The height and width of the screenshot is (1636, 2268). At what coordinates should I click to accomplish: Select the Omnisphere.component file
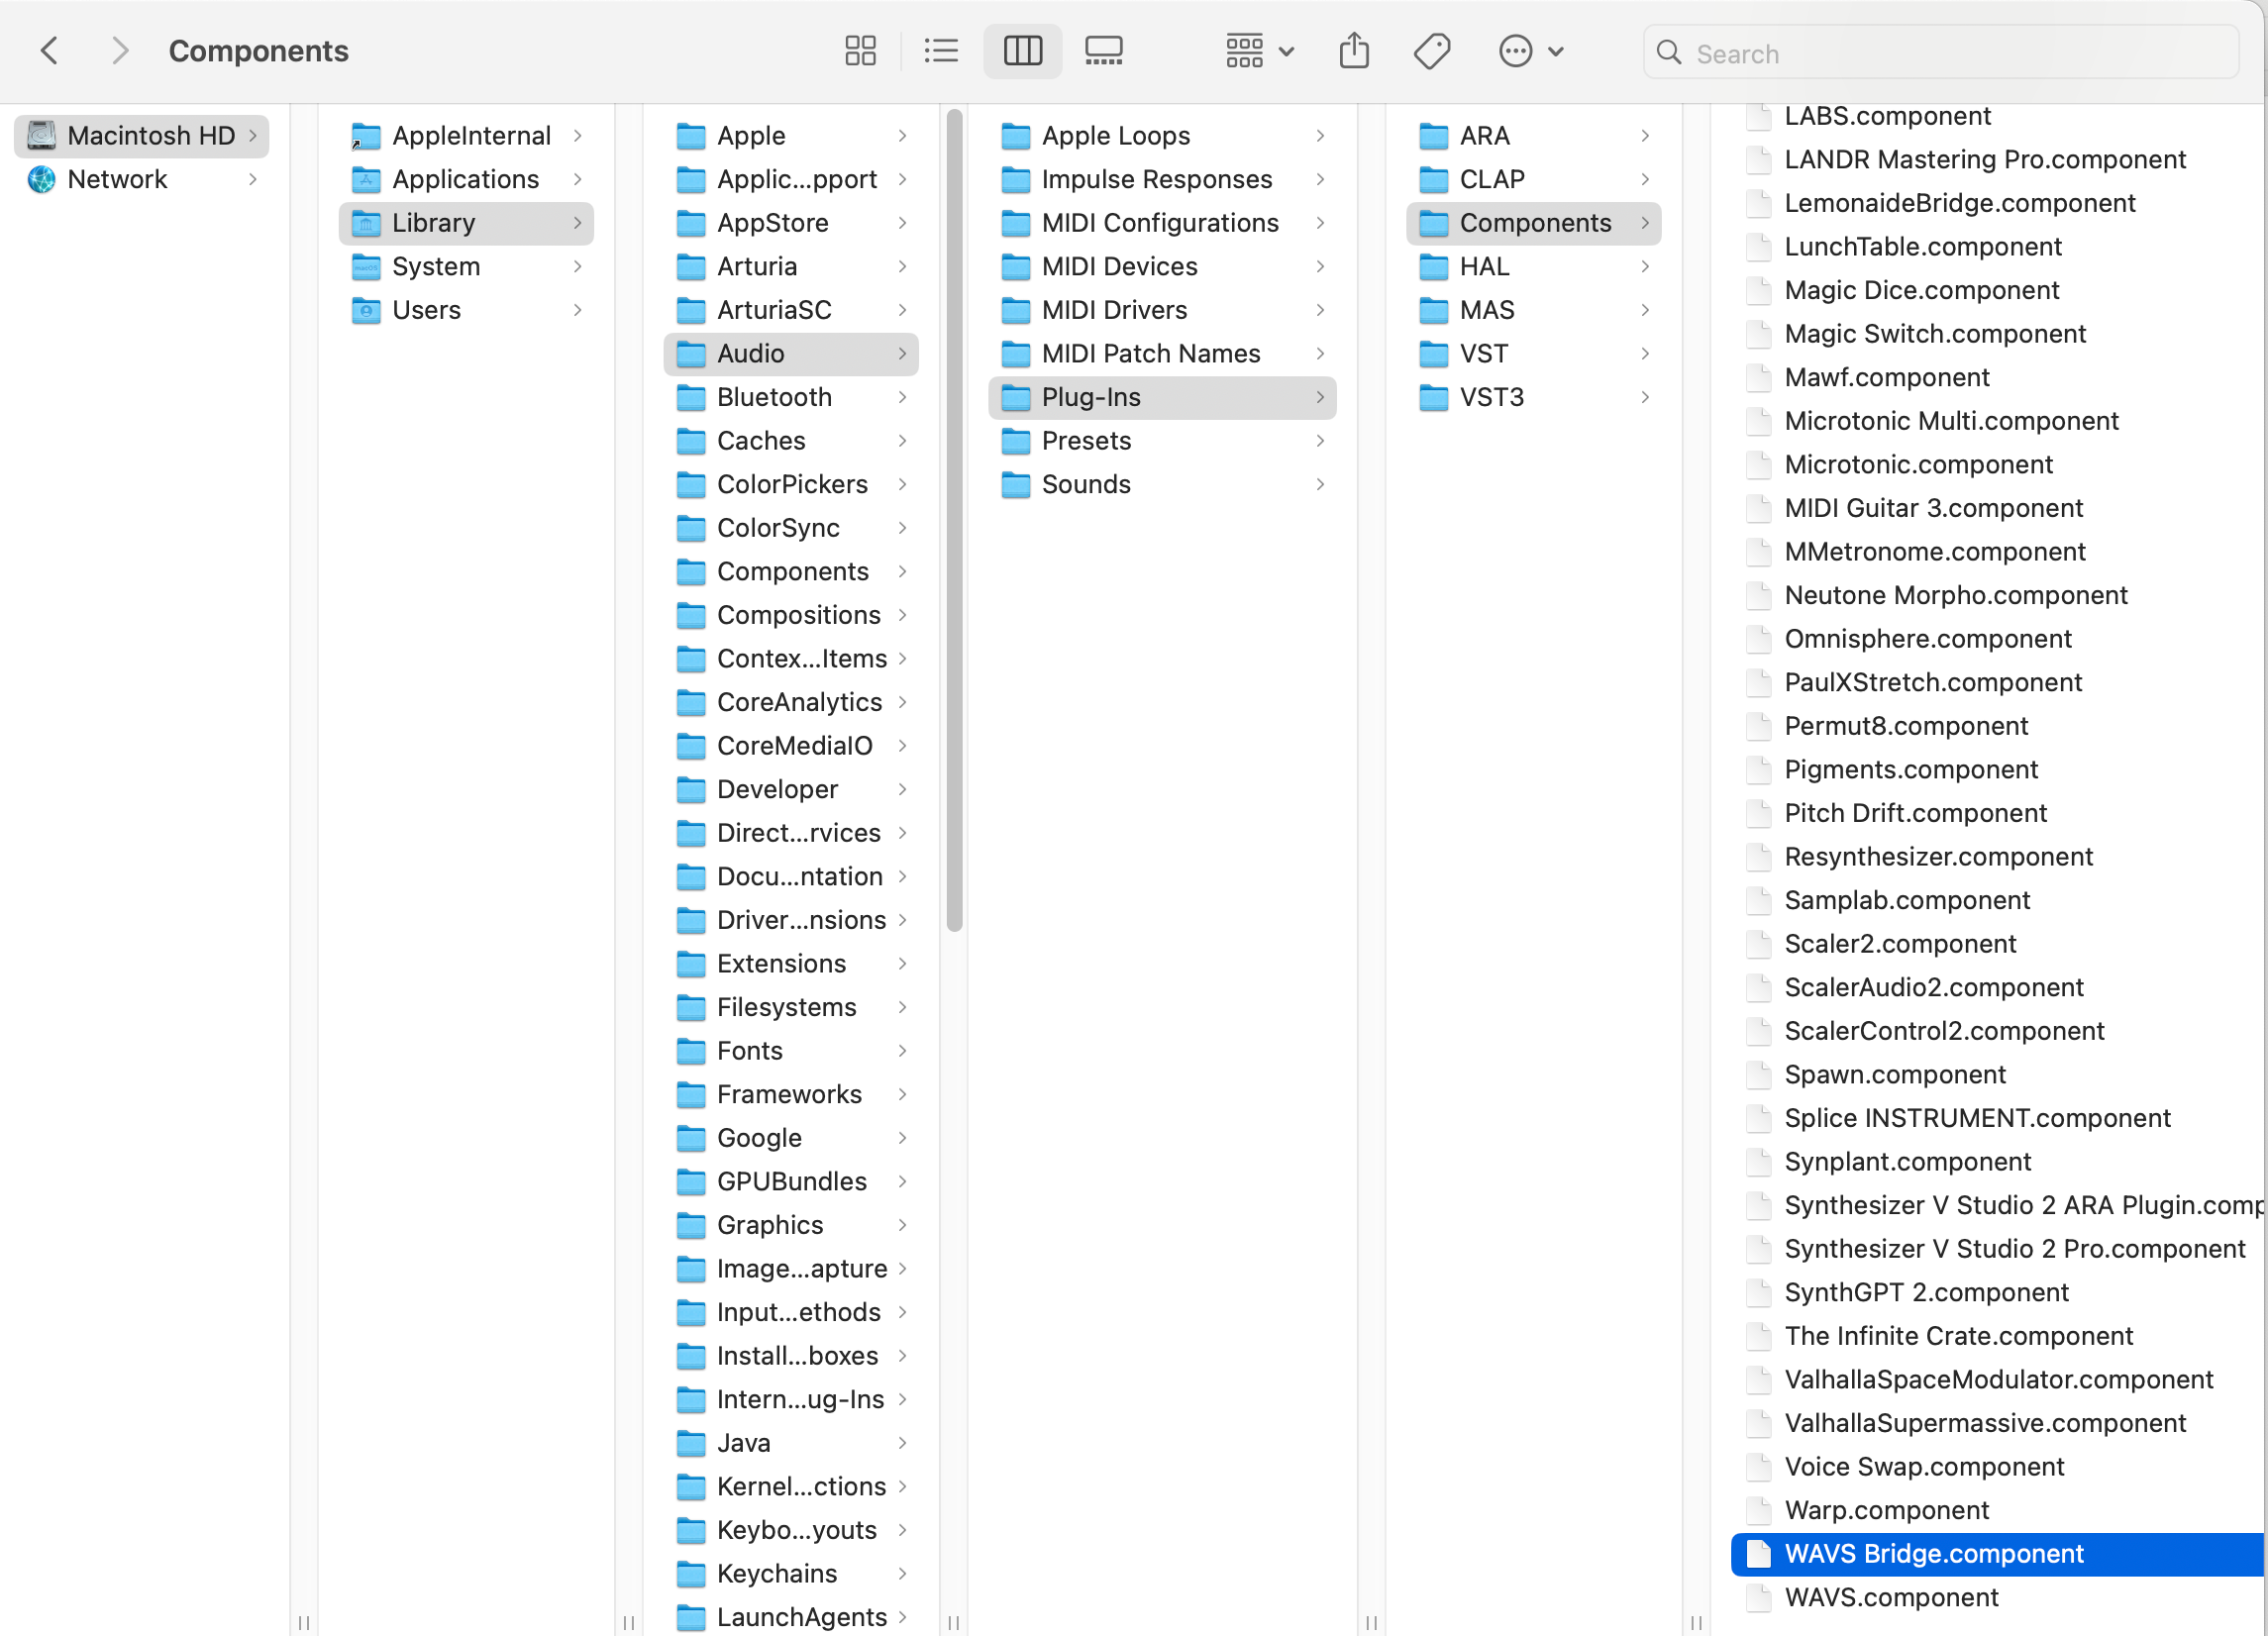[1927, 639]
